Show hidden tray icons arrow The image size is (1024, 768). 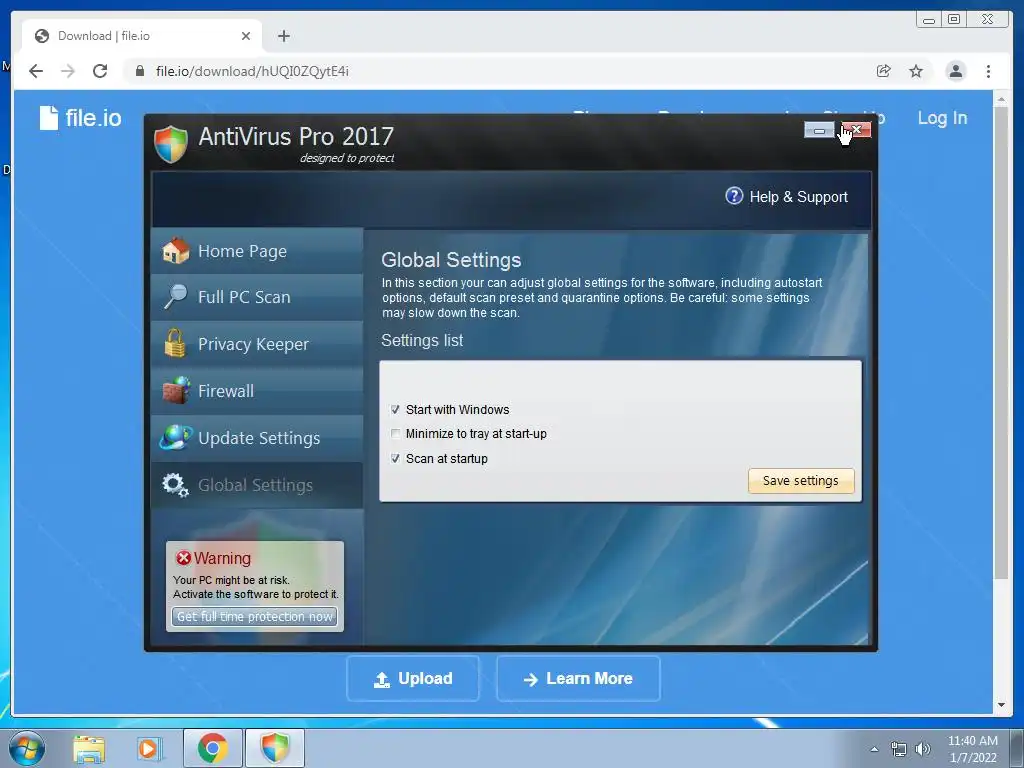pos(874,749)
